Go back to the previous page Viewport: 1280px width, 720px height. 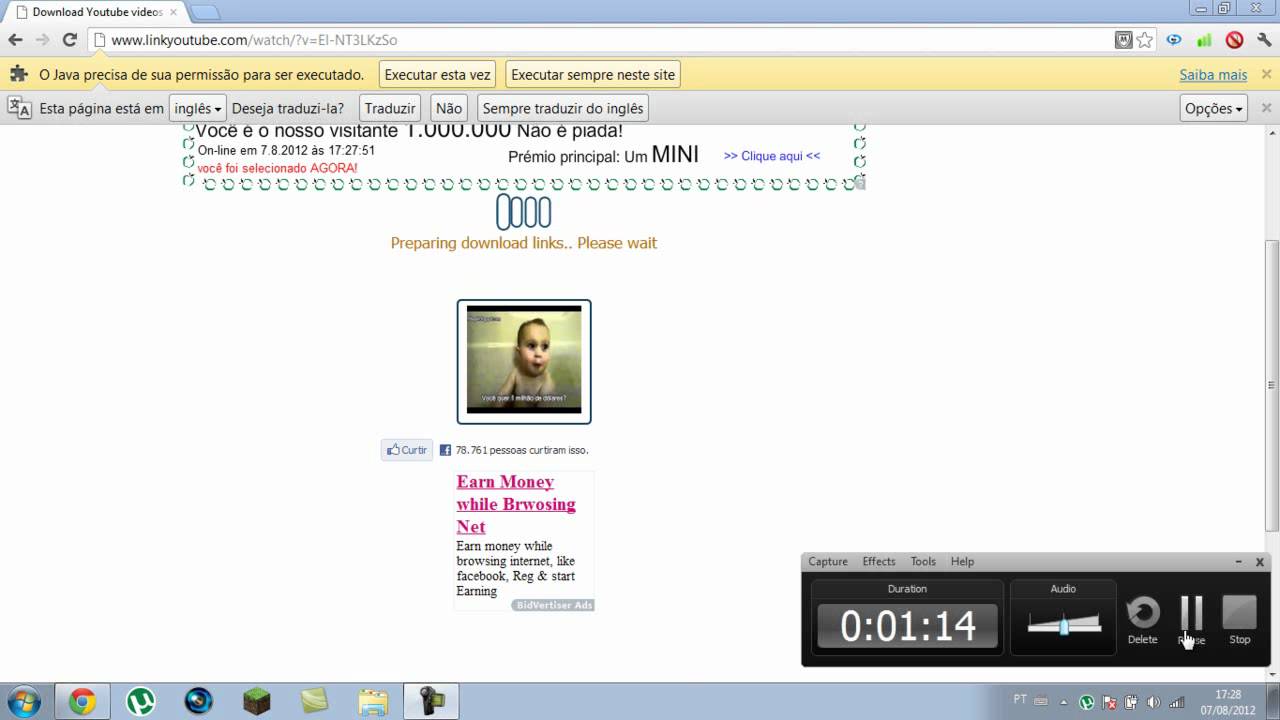[x=15, y=40]
